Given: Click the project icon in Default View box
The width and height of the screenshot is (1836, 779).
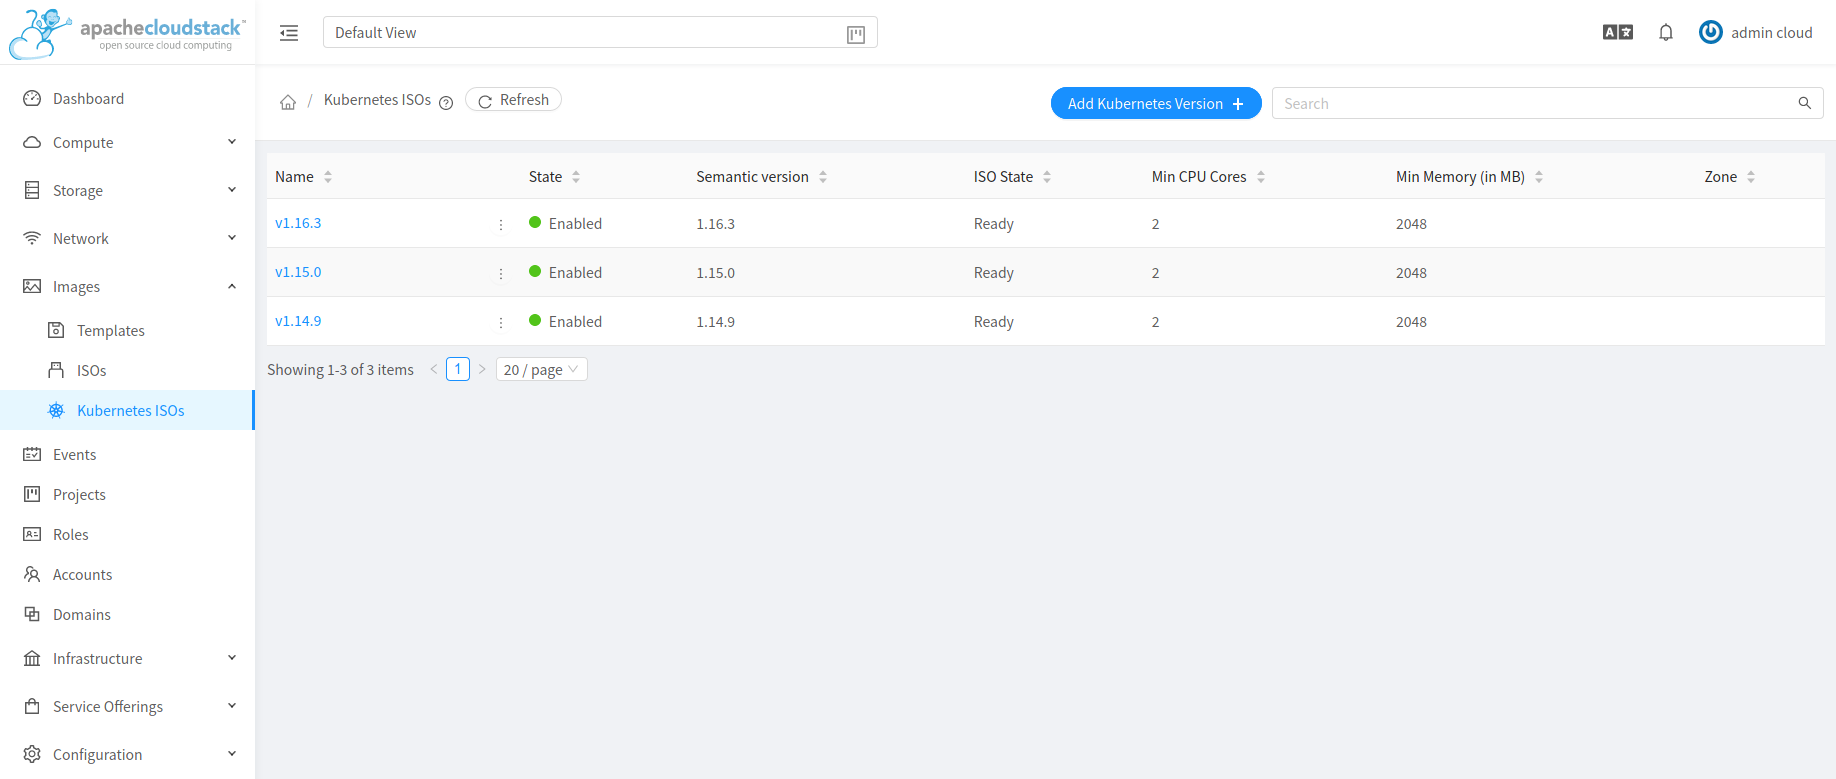Looking at the screenshot, I should [855, 35].
